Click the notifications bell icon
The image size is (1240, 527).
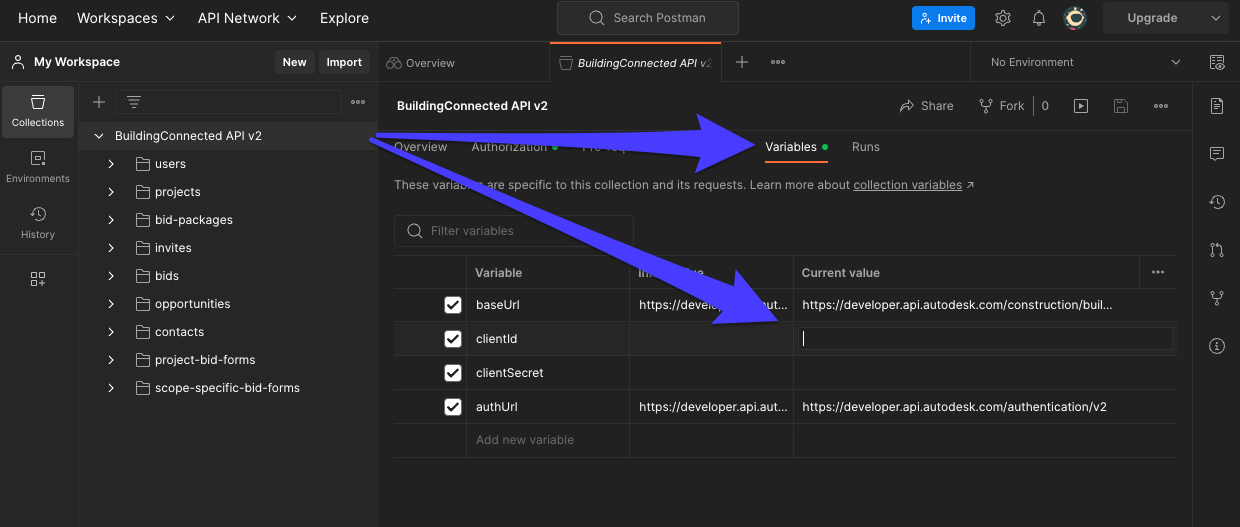point(1039,18)
